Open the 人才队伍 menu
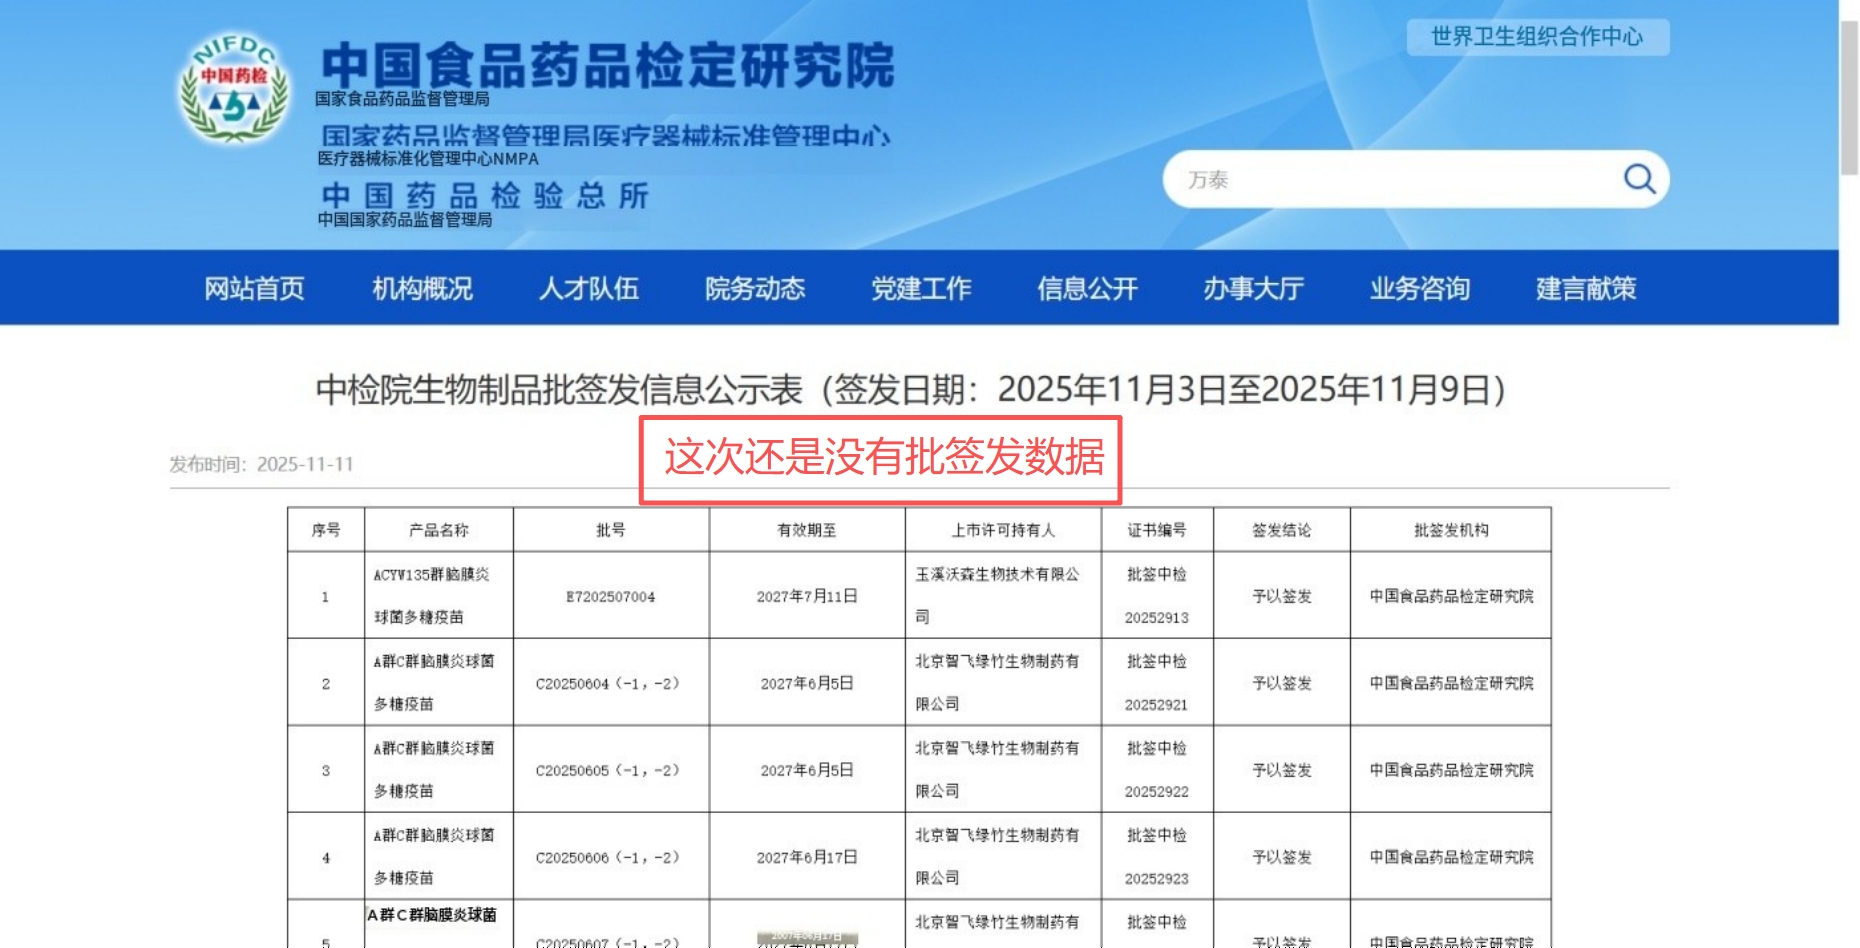The image size is (1860, 948). point(588,288)
